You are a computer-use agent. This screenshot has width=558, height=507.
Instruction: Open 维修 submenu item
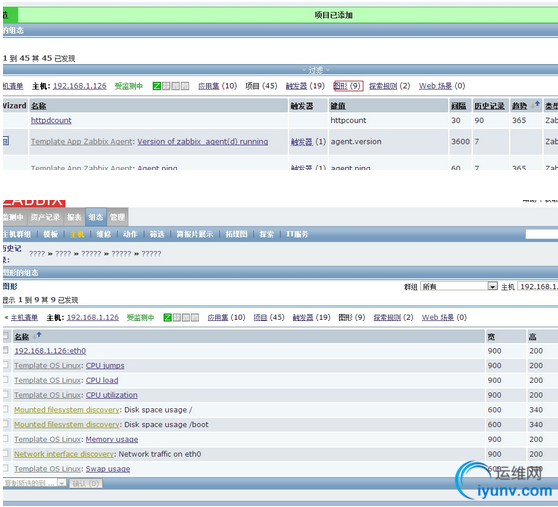click(104, 234)
